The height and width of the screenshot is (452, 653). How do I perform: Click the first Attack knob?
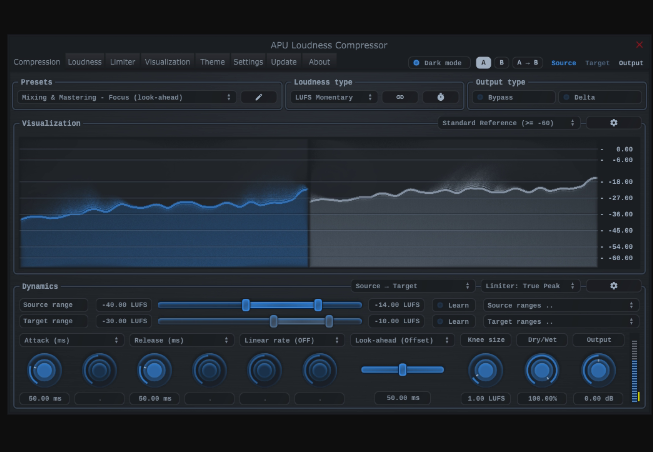click(45, 370)
